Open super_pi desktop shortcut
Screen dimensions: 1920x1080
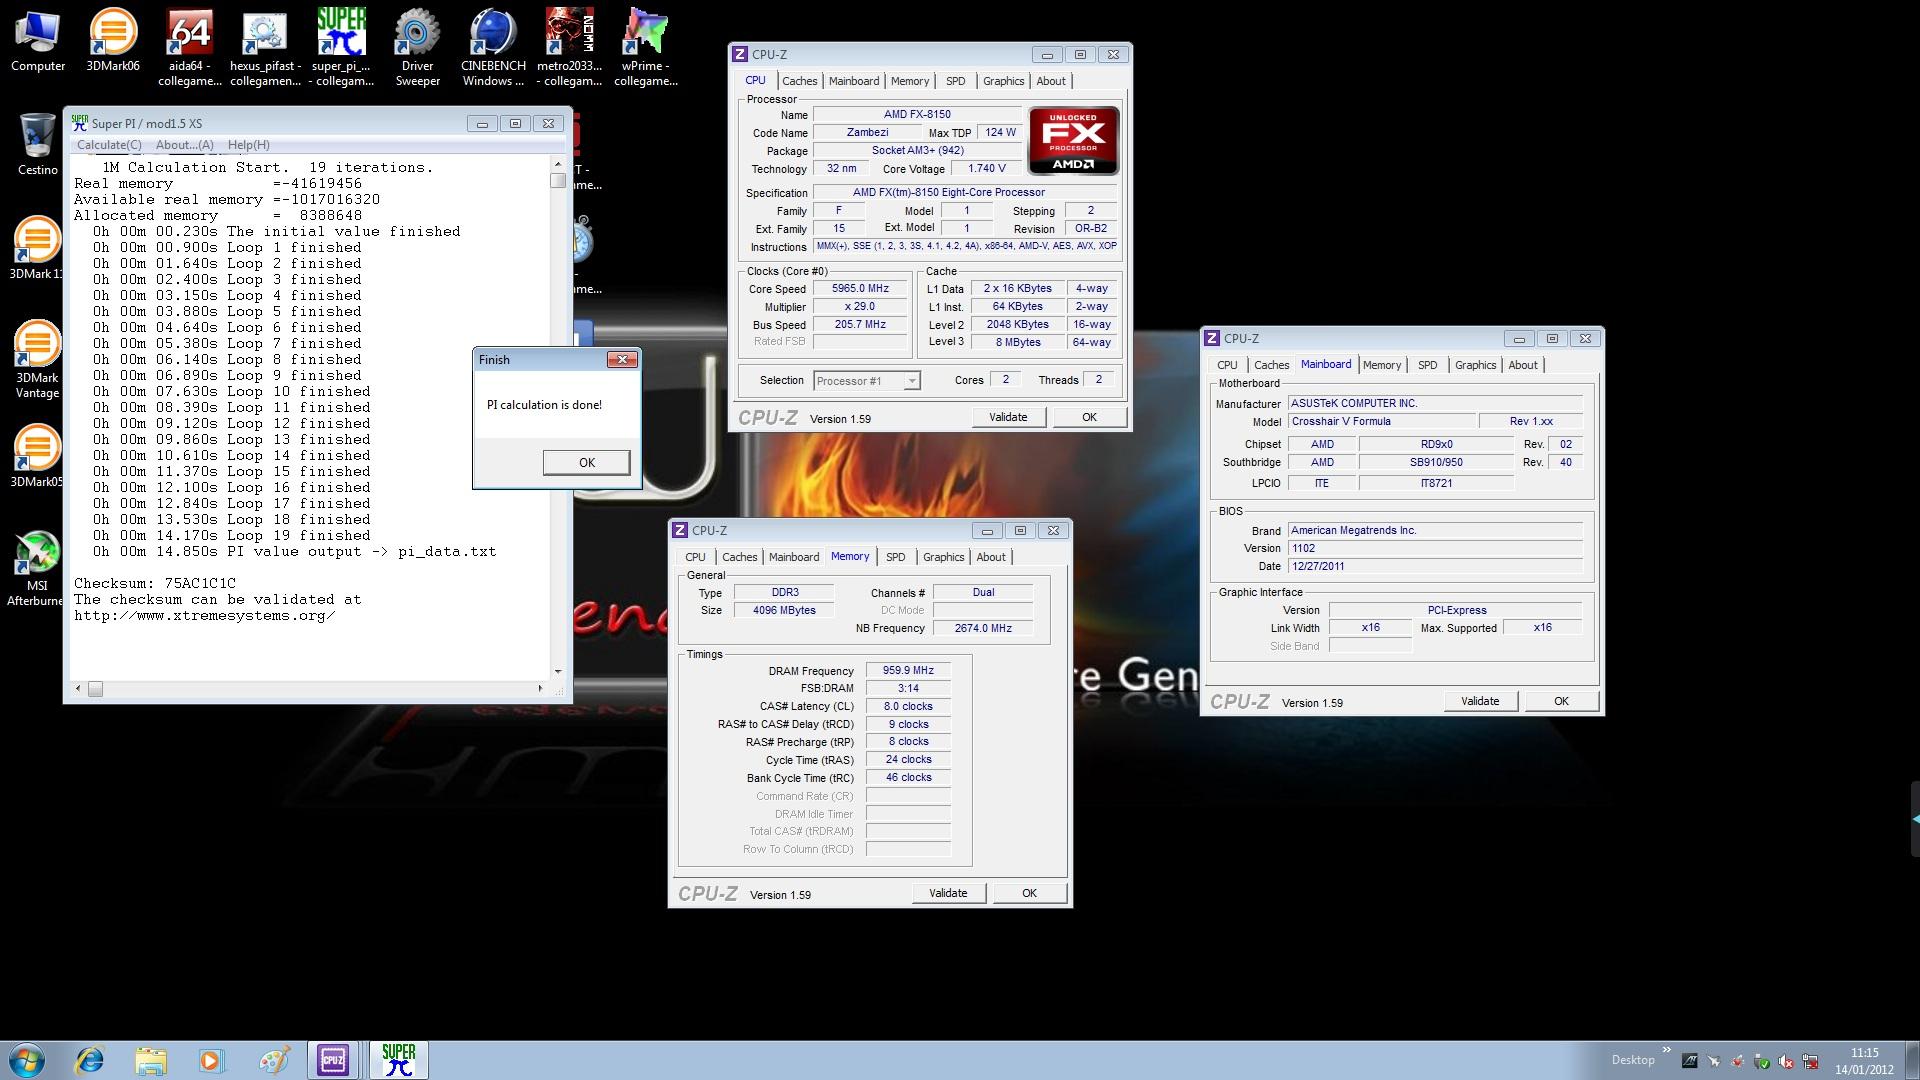[x=342, y=49]
